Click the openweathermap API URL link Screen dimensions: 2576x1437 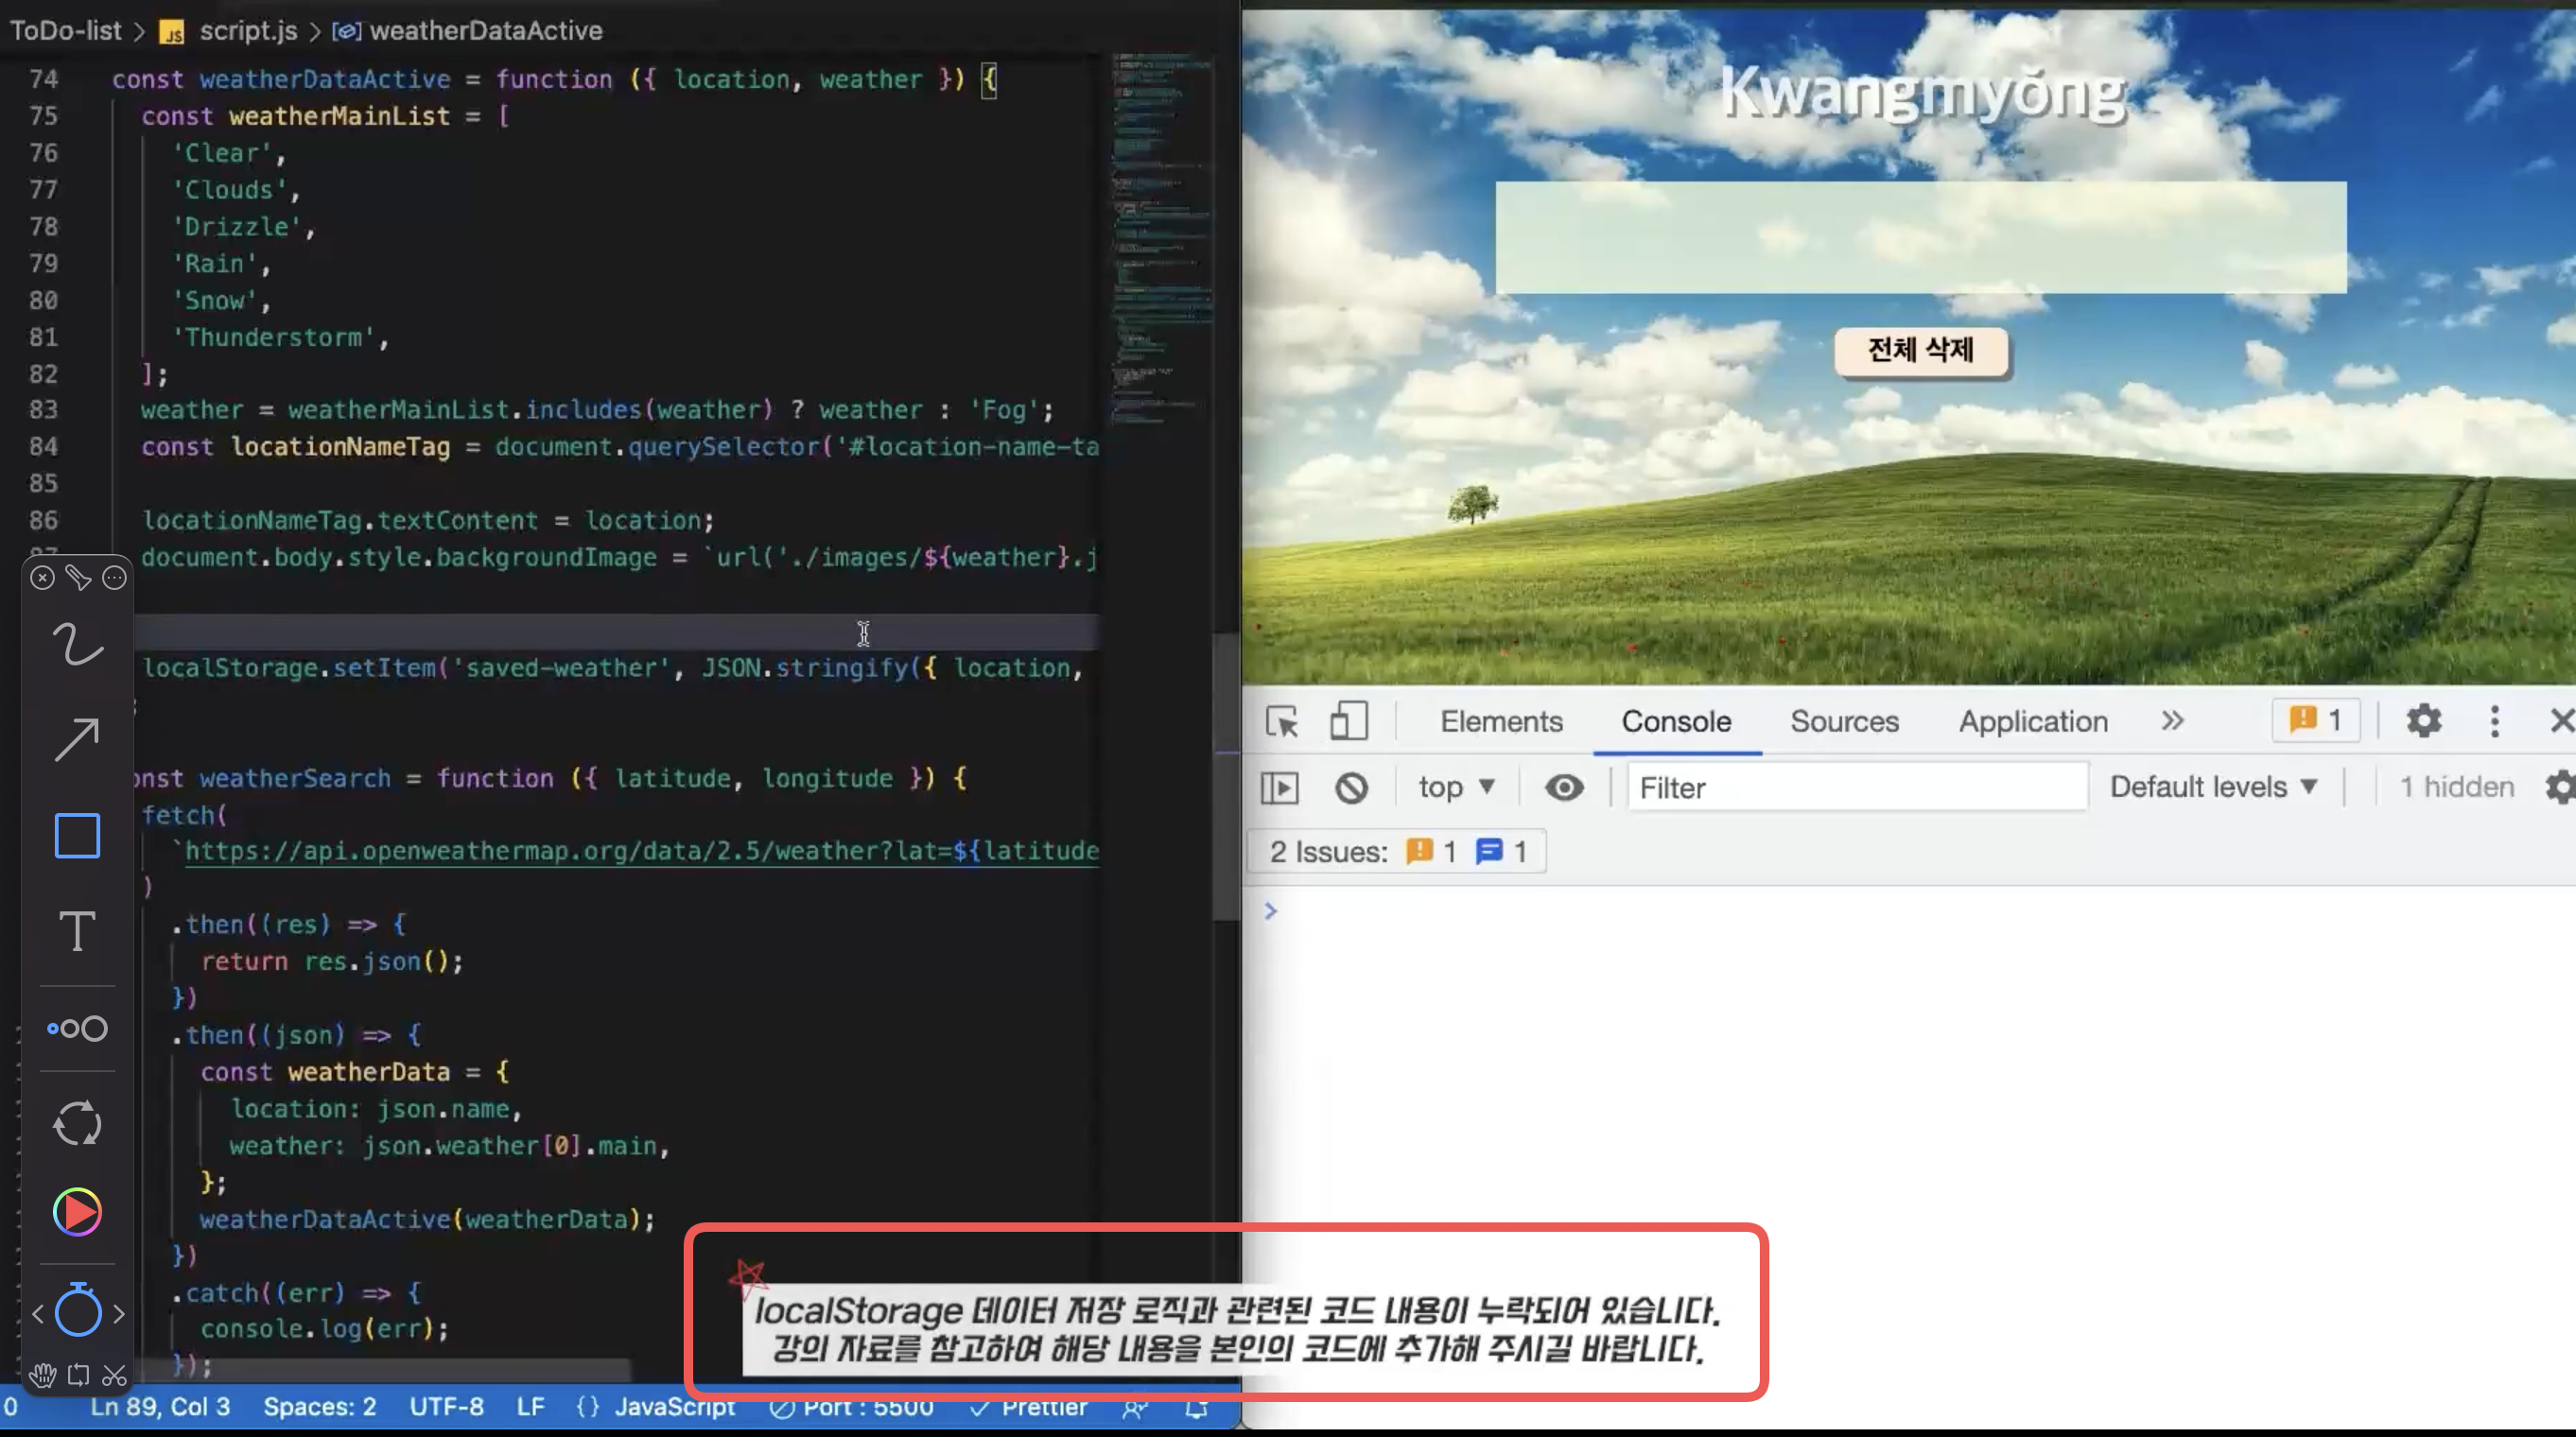tap(641, 851)
